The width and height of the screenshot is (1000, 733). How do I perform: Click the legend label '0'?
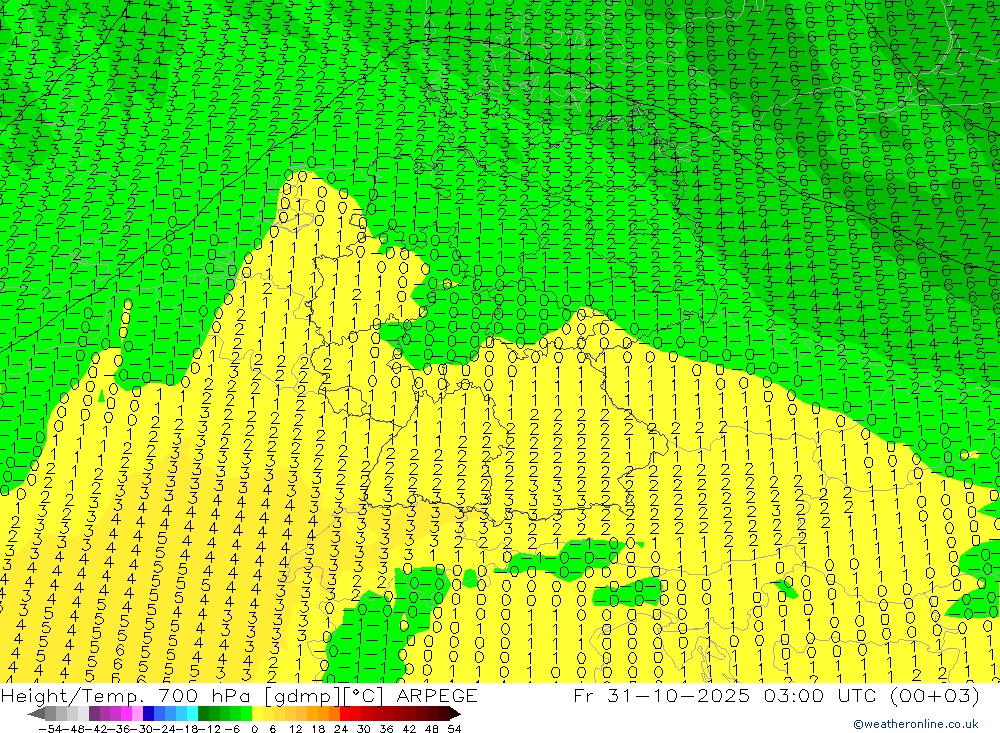pyautogui.click(x=254, y=729)
